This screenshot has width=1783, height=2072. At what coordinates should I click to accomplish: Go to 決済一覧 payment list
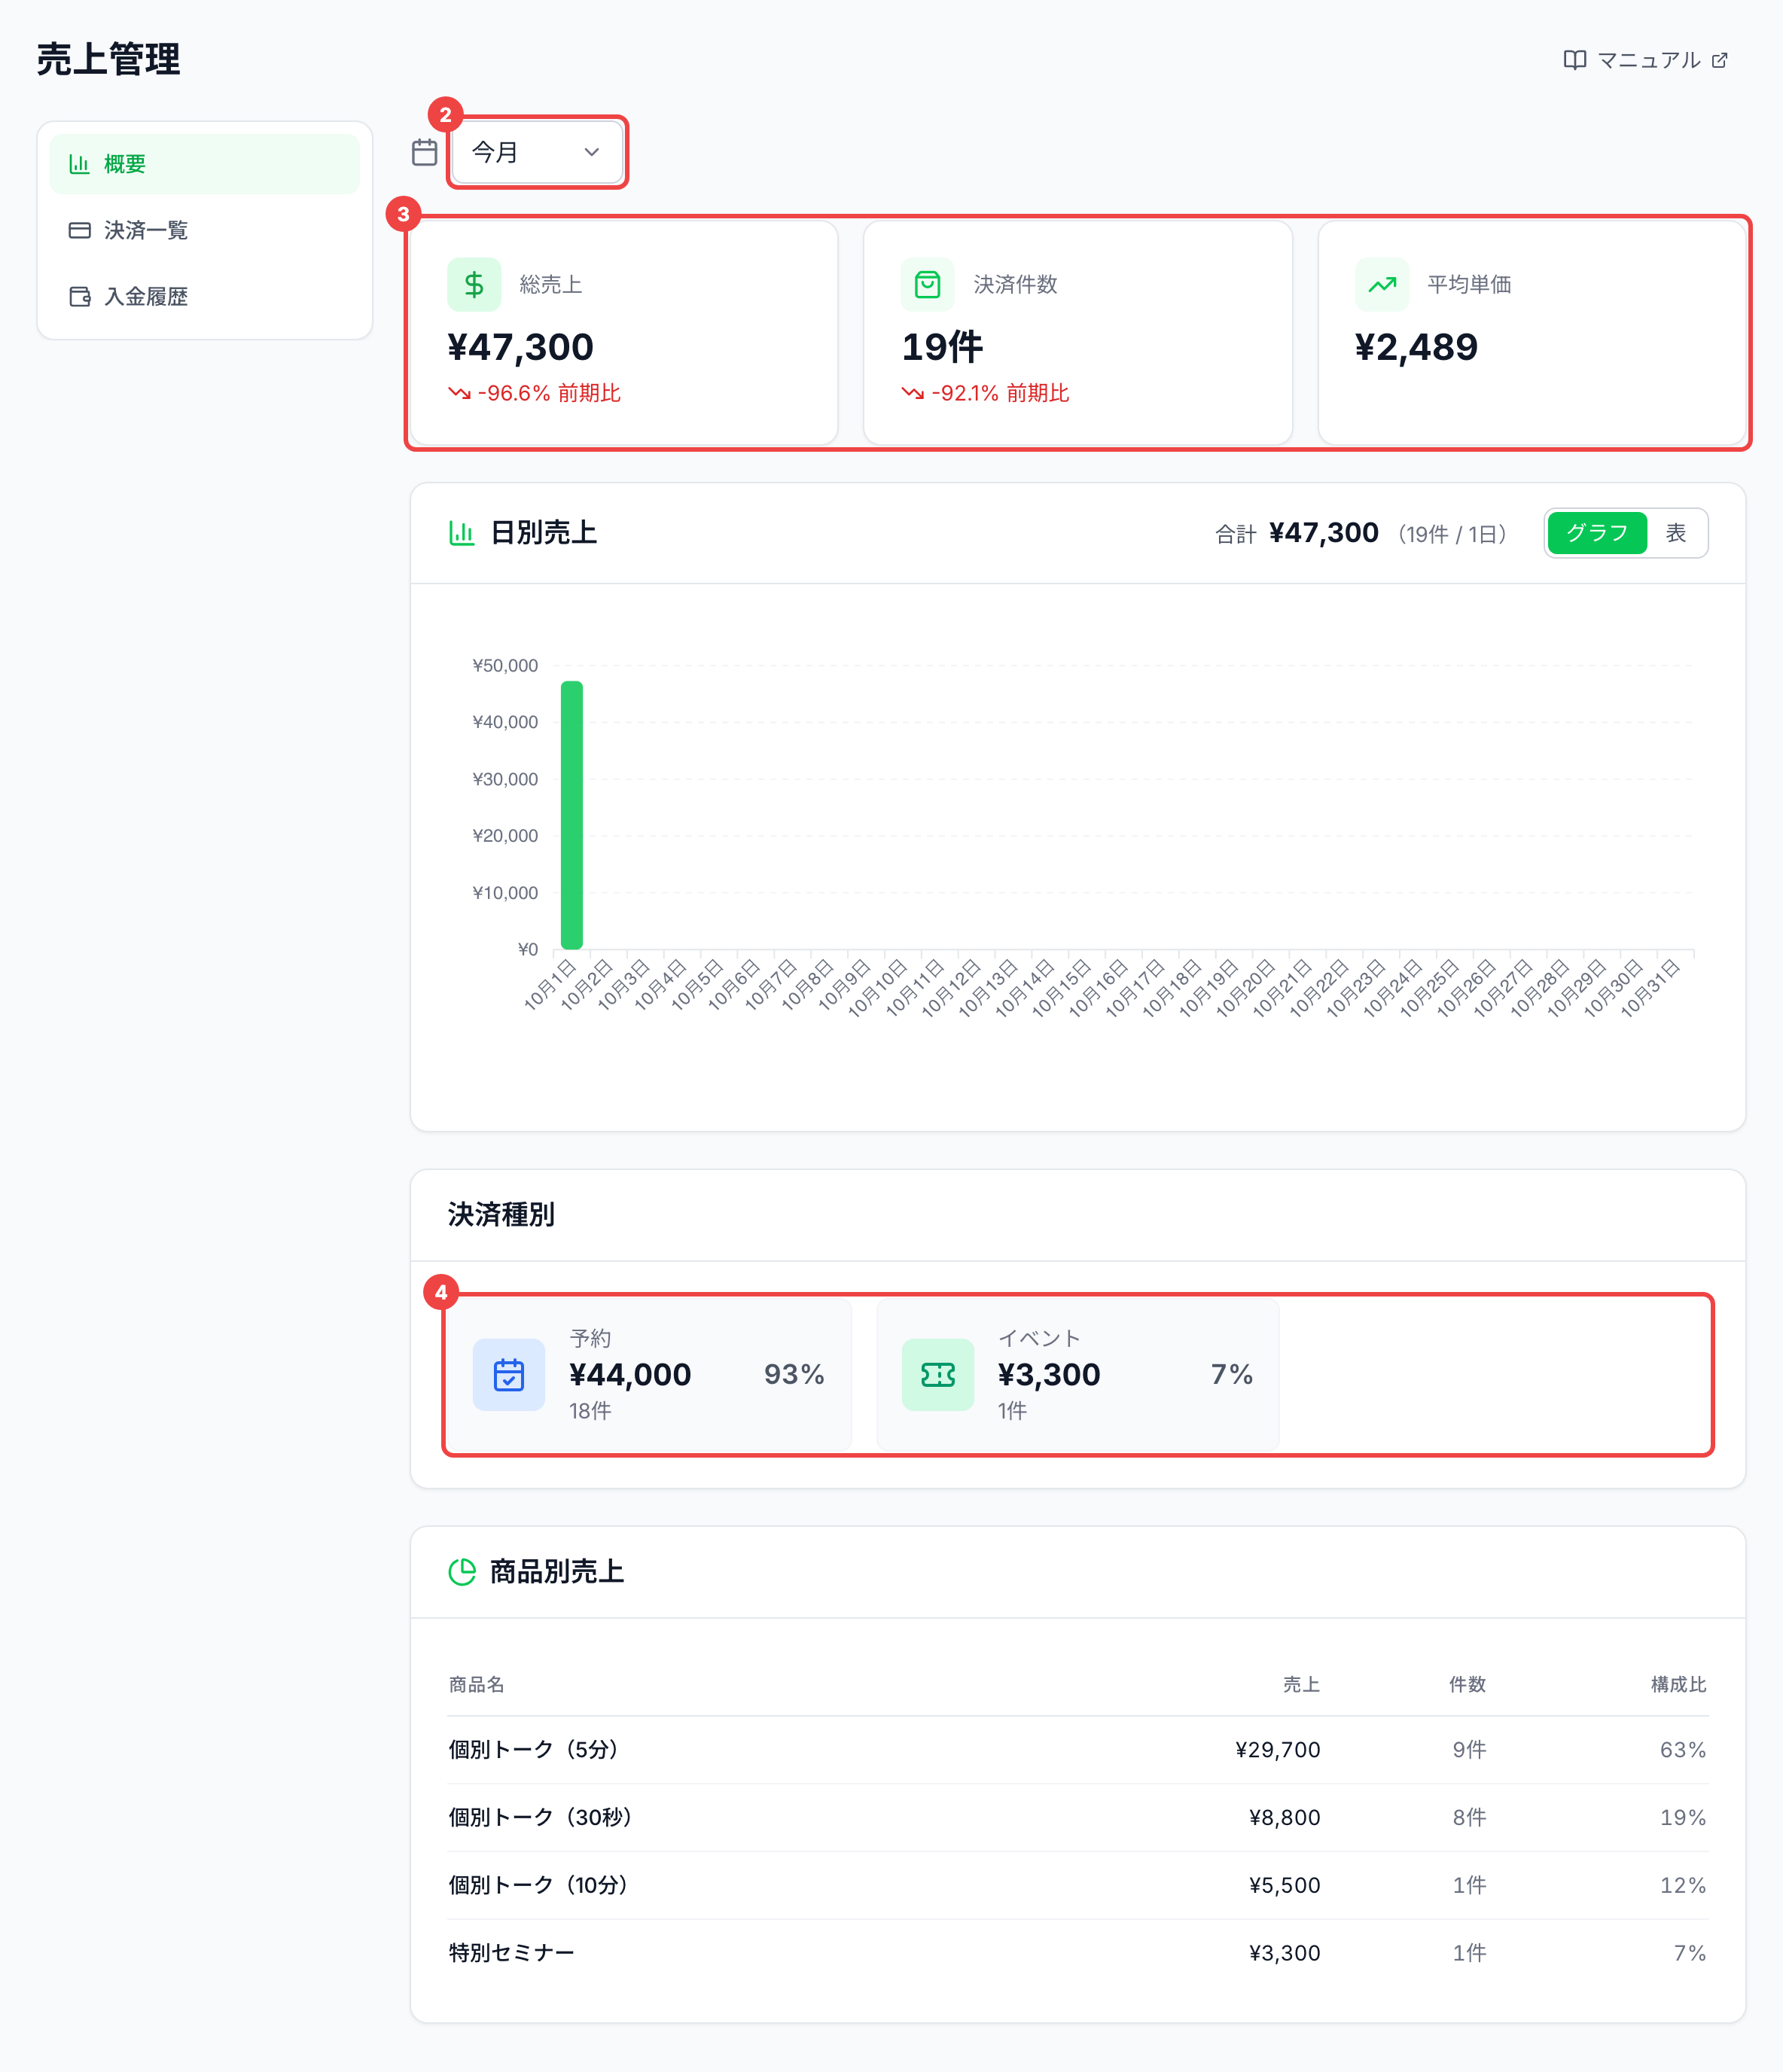click(204, 230)
